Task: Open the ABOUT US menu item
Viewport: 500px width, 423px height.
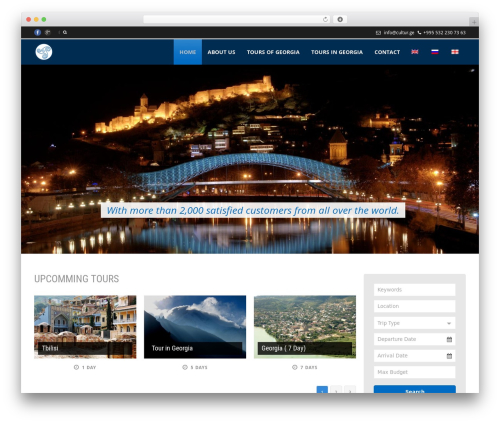Action: pyautogui.click(x=221, y=52)
